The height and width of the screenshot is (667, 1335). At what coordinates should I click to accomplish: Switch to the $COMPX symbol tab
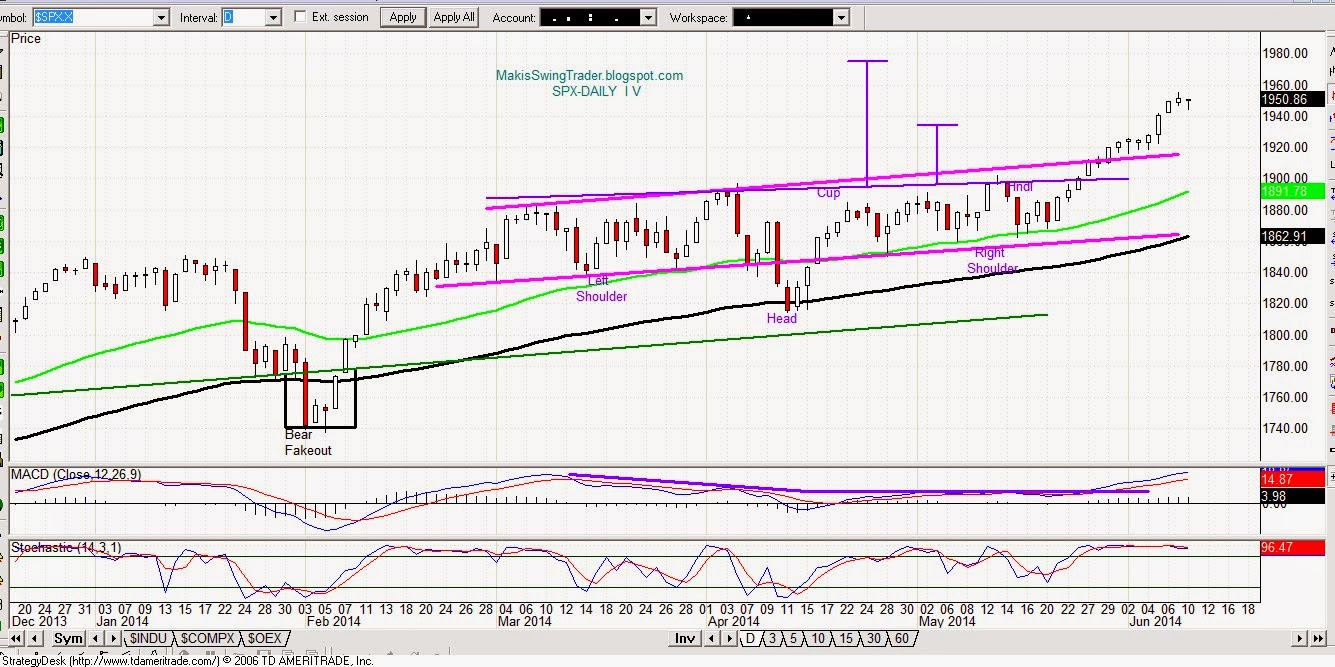tap(208, 638)
